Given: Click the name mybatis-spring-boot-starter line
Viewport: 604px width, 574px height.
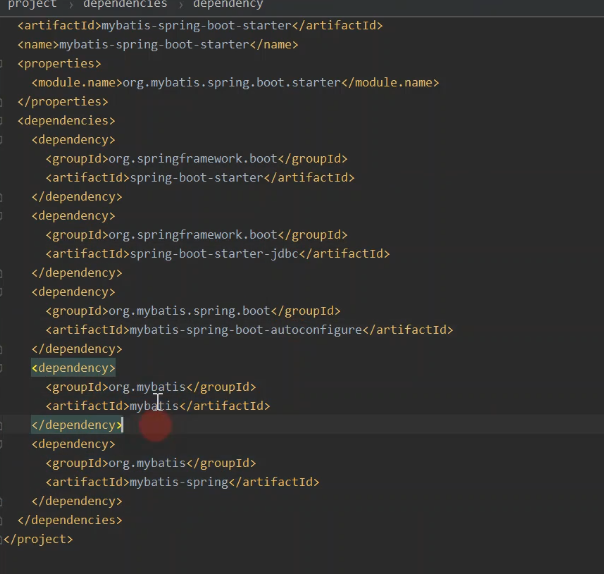Looking at the screenshot, I should (158, 45).
